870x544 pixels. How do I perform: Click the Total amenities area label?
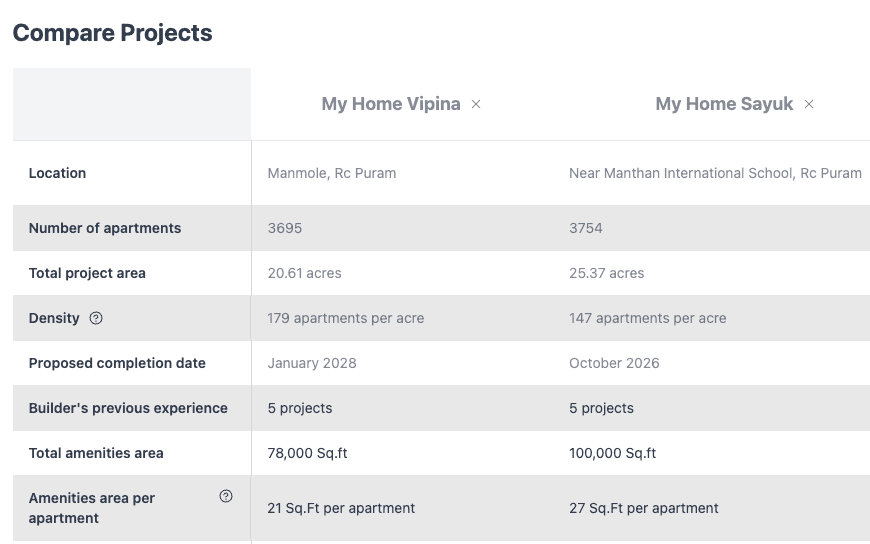tap(96, 453)
